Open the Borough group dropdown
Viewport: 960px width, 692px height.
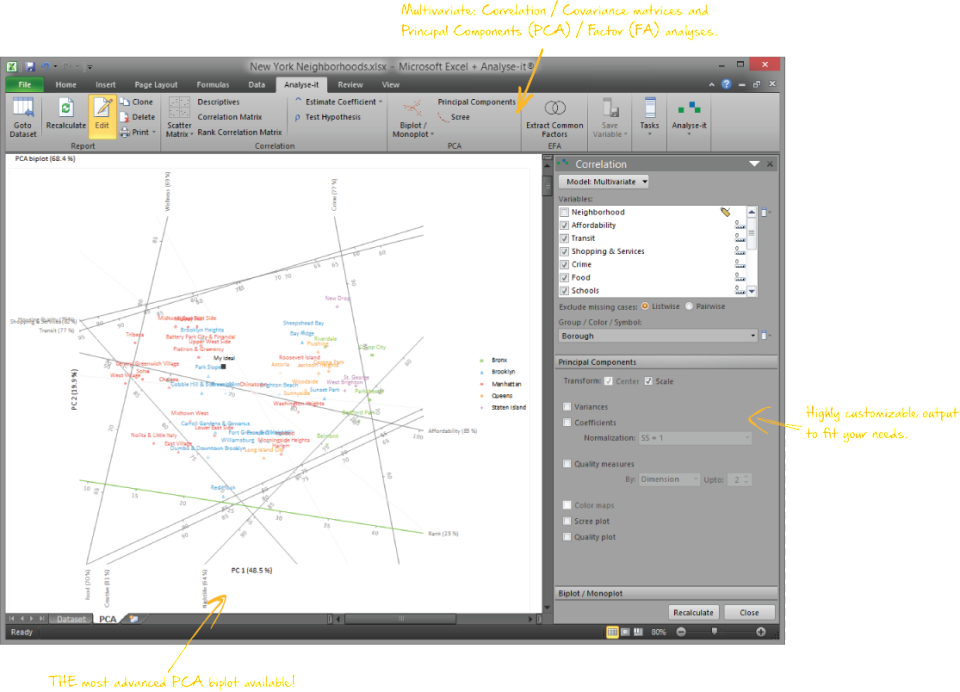click(658, 336)
